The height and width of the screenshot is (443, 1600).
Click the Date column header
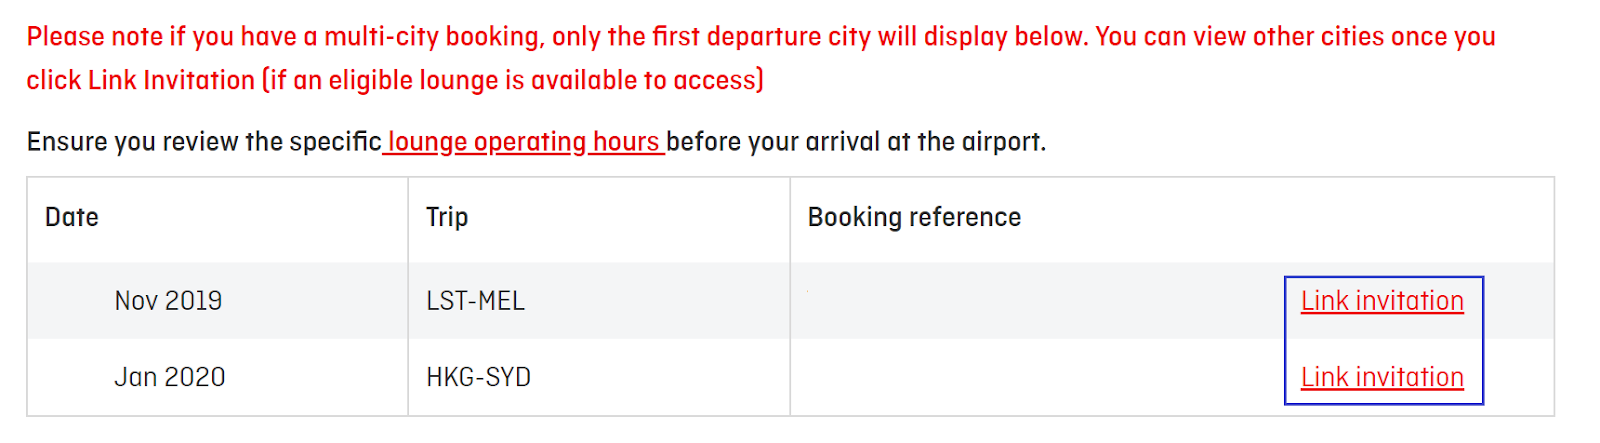point(72,217)
